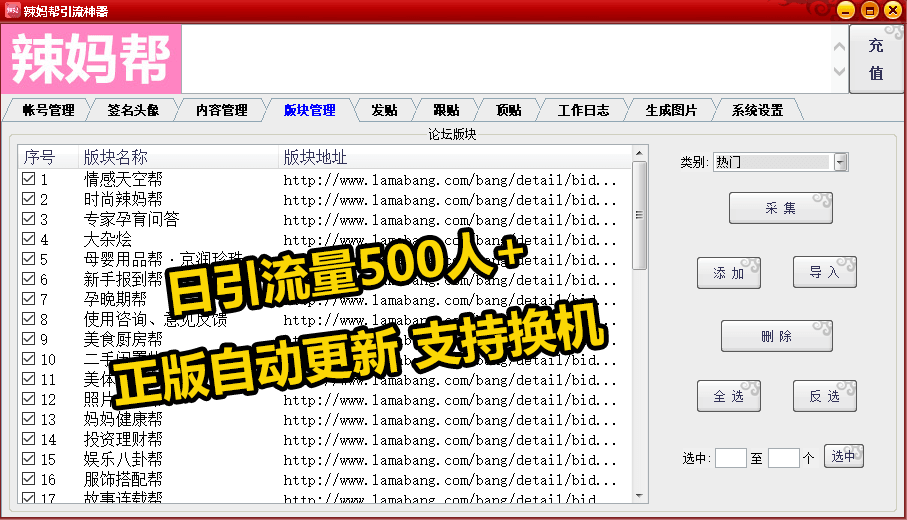The image size is (907, 520).
Task: Sort by the 版块名称 column header
Action: point(178,157)
